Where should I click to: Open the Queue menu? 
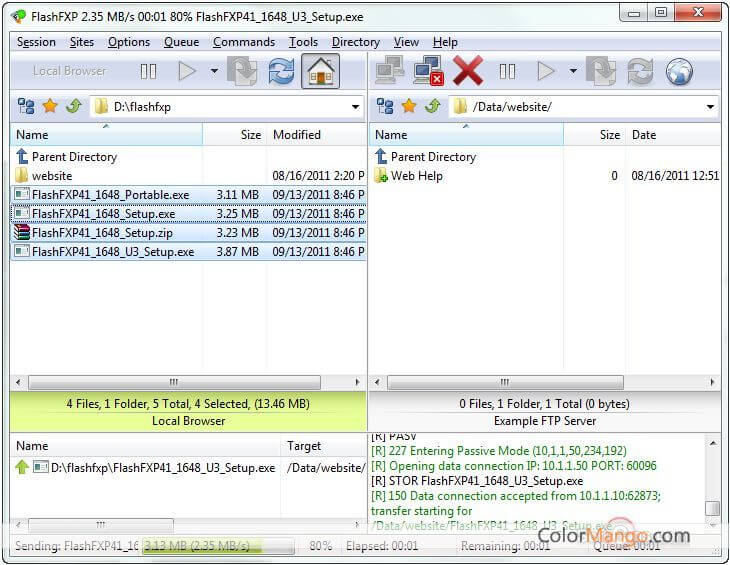pyautogui.click(x=182, y=42)
